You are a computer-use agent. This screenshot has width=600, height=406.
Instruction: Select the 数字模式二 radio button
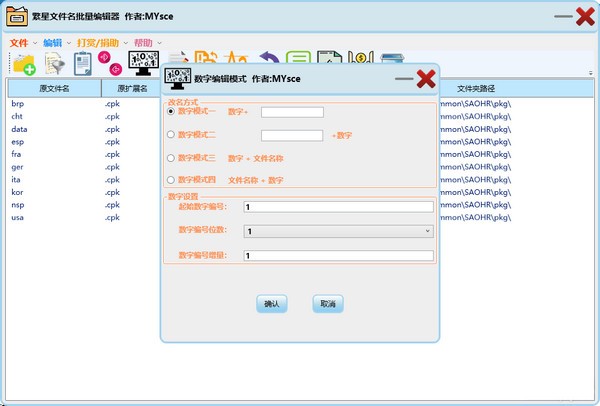(171, 134)
